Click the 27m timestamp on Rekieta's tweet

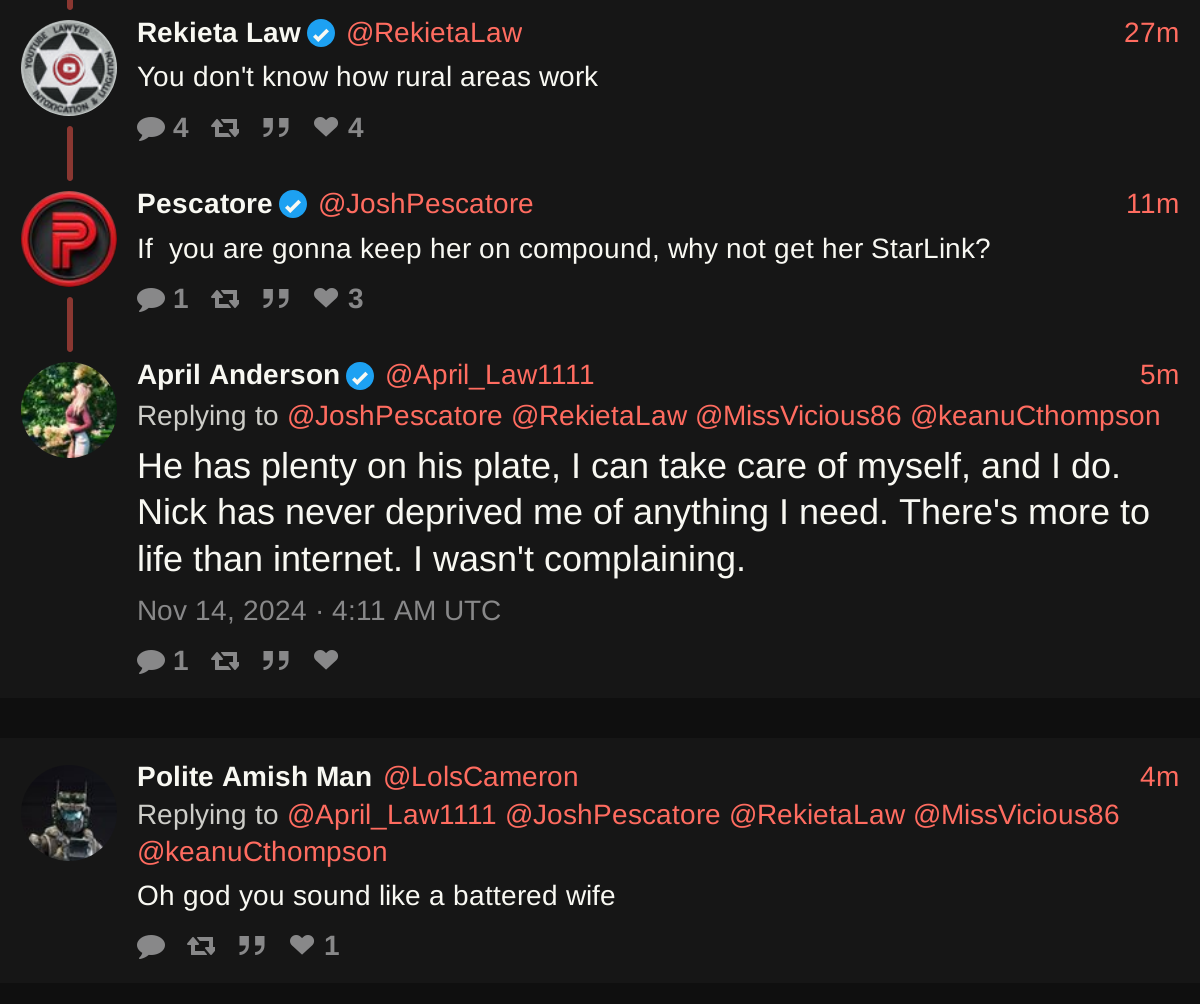click(x=1151, y=33)
